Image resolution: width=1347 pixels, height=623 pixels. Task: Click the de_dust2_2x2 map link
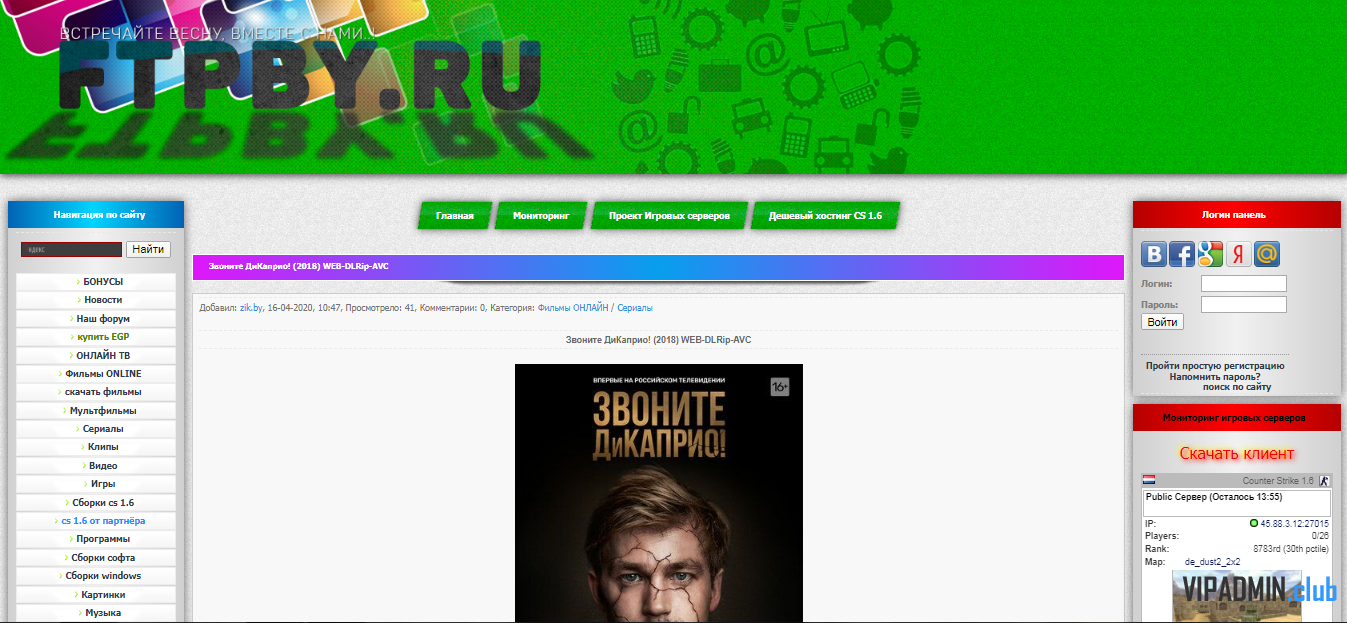pos(1212,562)
